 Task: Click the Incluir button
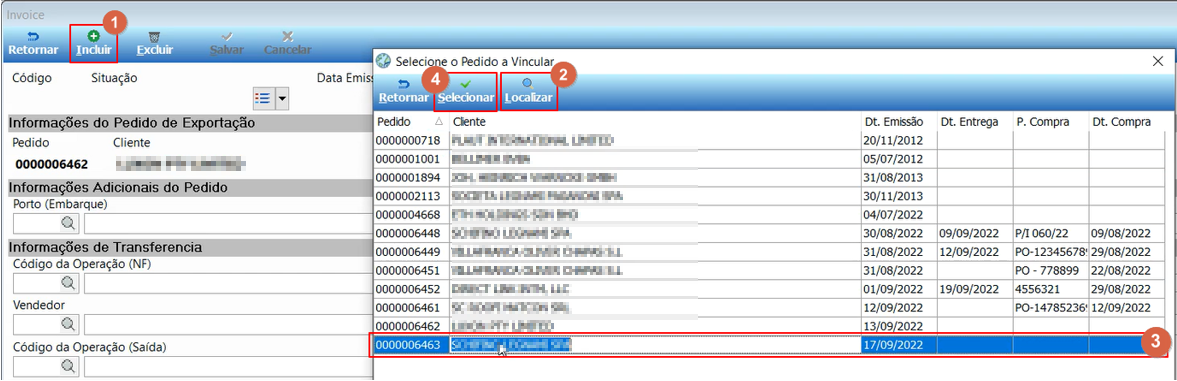point(94,44)
